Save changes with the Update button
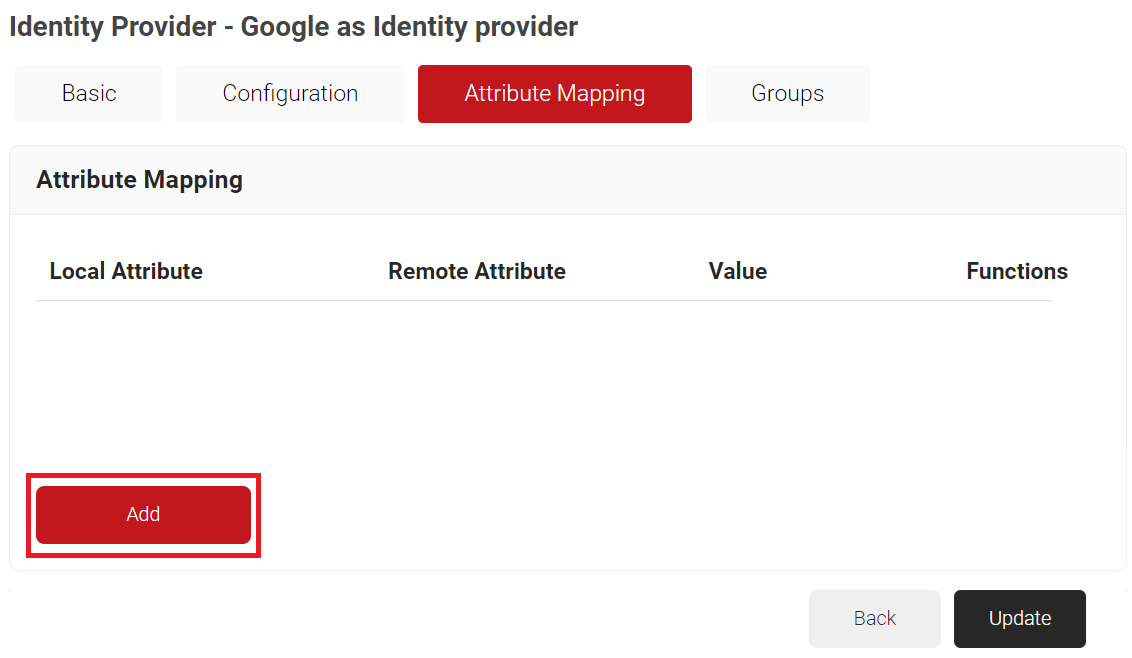The height and width of the screenshot is (658, 1132). 1019,619
